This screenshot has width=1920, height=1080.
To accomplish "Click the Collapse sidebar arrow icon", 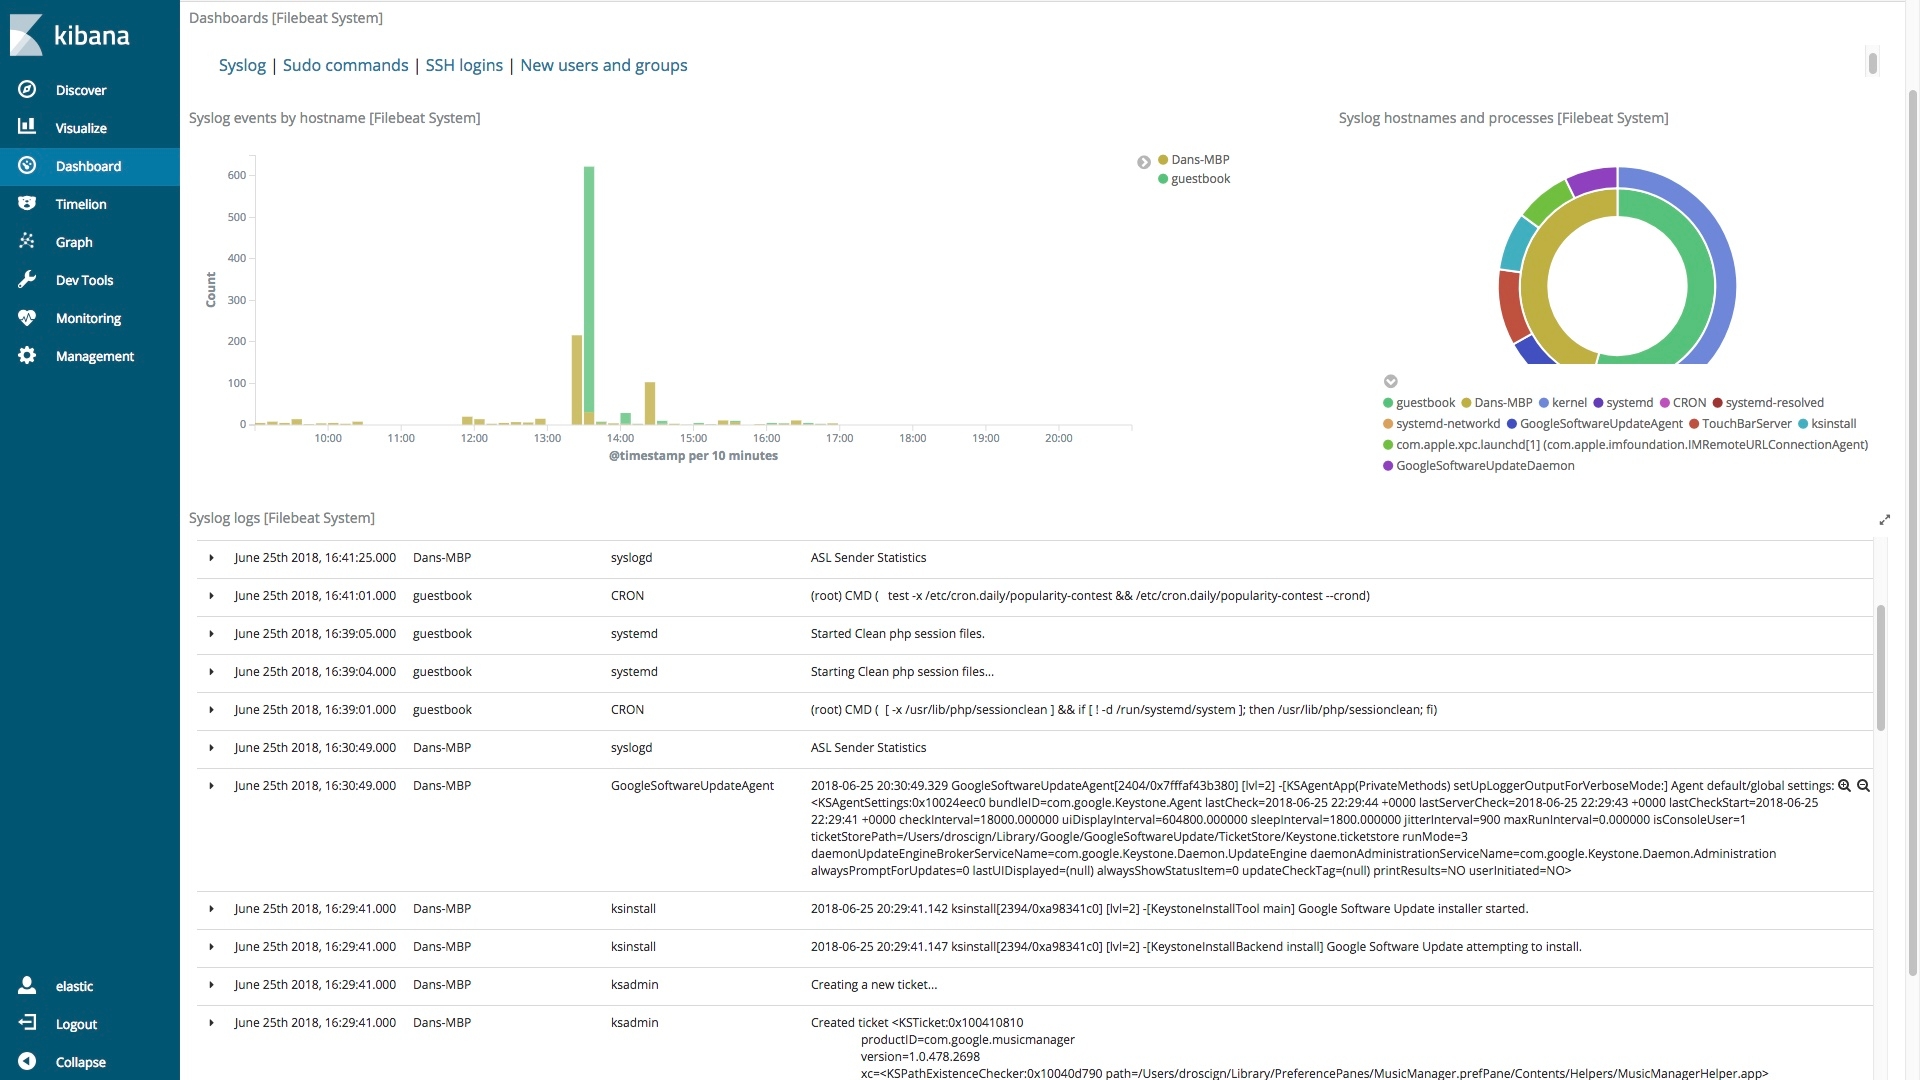I will (x=27, y=1061).
